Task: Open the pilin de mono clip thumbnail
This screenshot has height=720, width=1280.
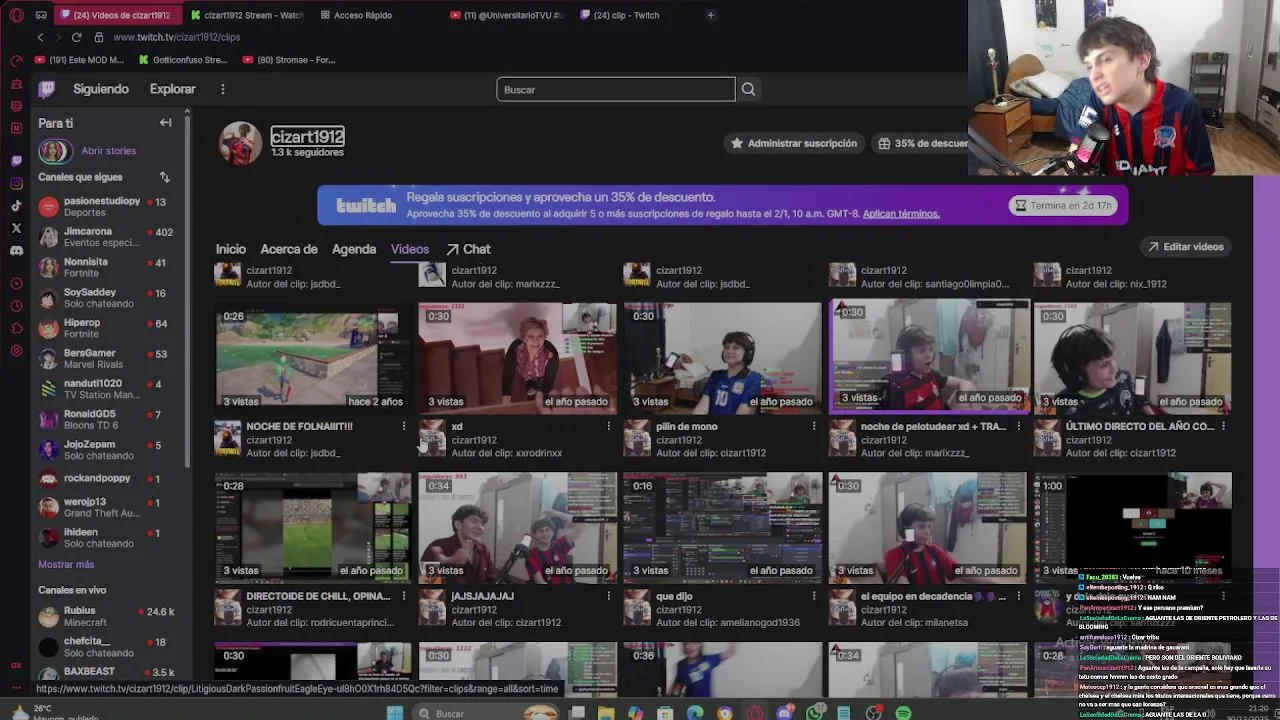Action: pyautogui.click(x=722, y=357)
